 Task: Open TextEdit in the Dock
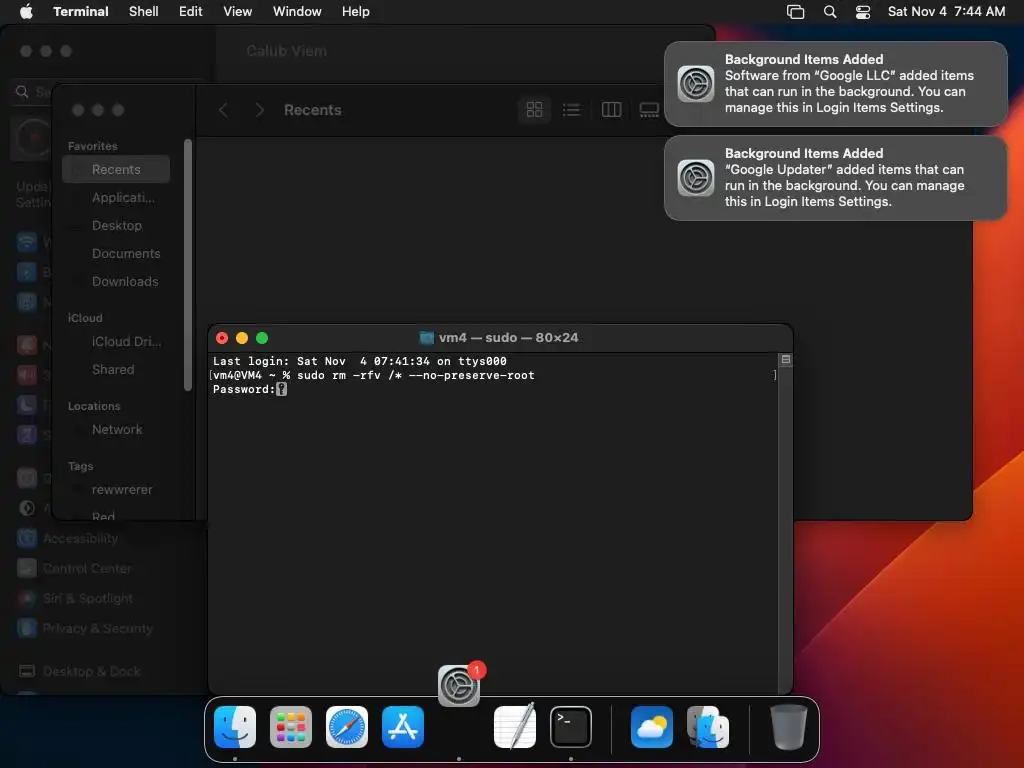click(515, 726)
